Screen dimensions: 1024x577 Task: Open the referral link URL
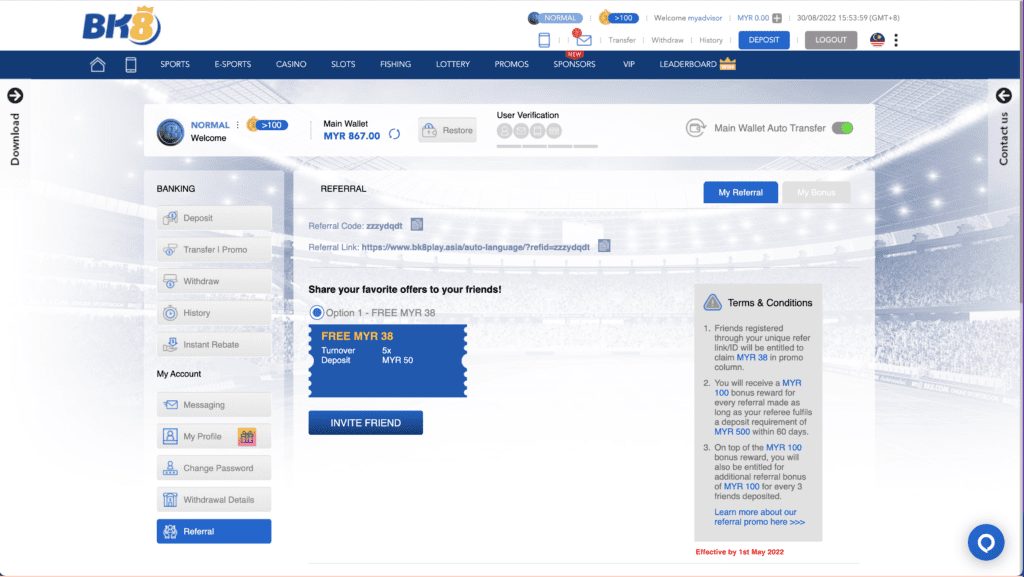[x=475, y=247]
